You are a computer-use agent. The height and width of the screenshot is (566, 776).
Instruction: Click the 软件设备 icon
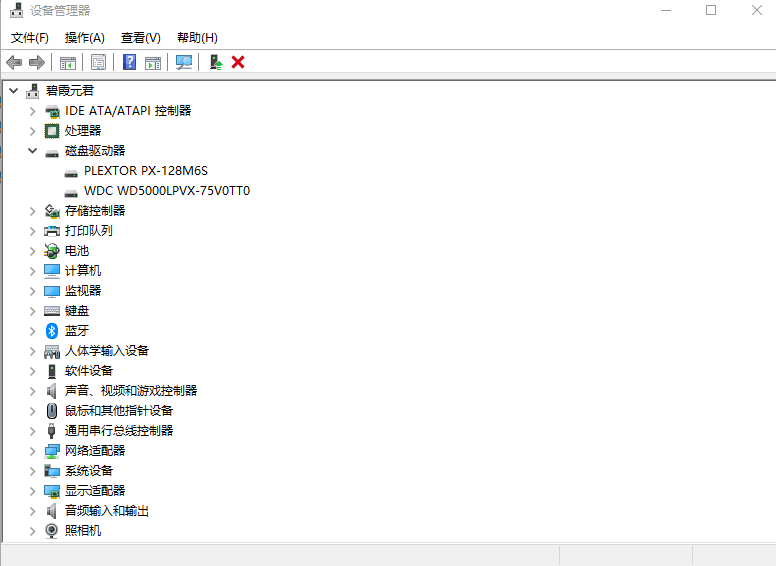click(52, 371)
